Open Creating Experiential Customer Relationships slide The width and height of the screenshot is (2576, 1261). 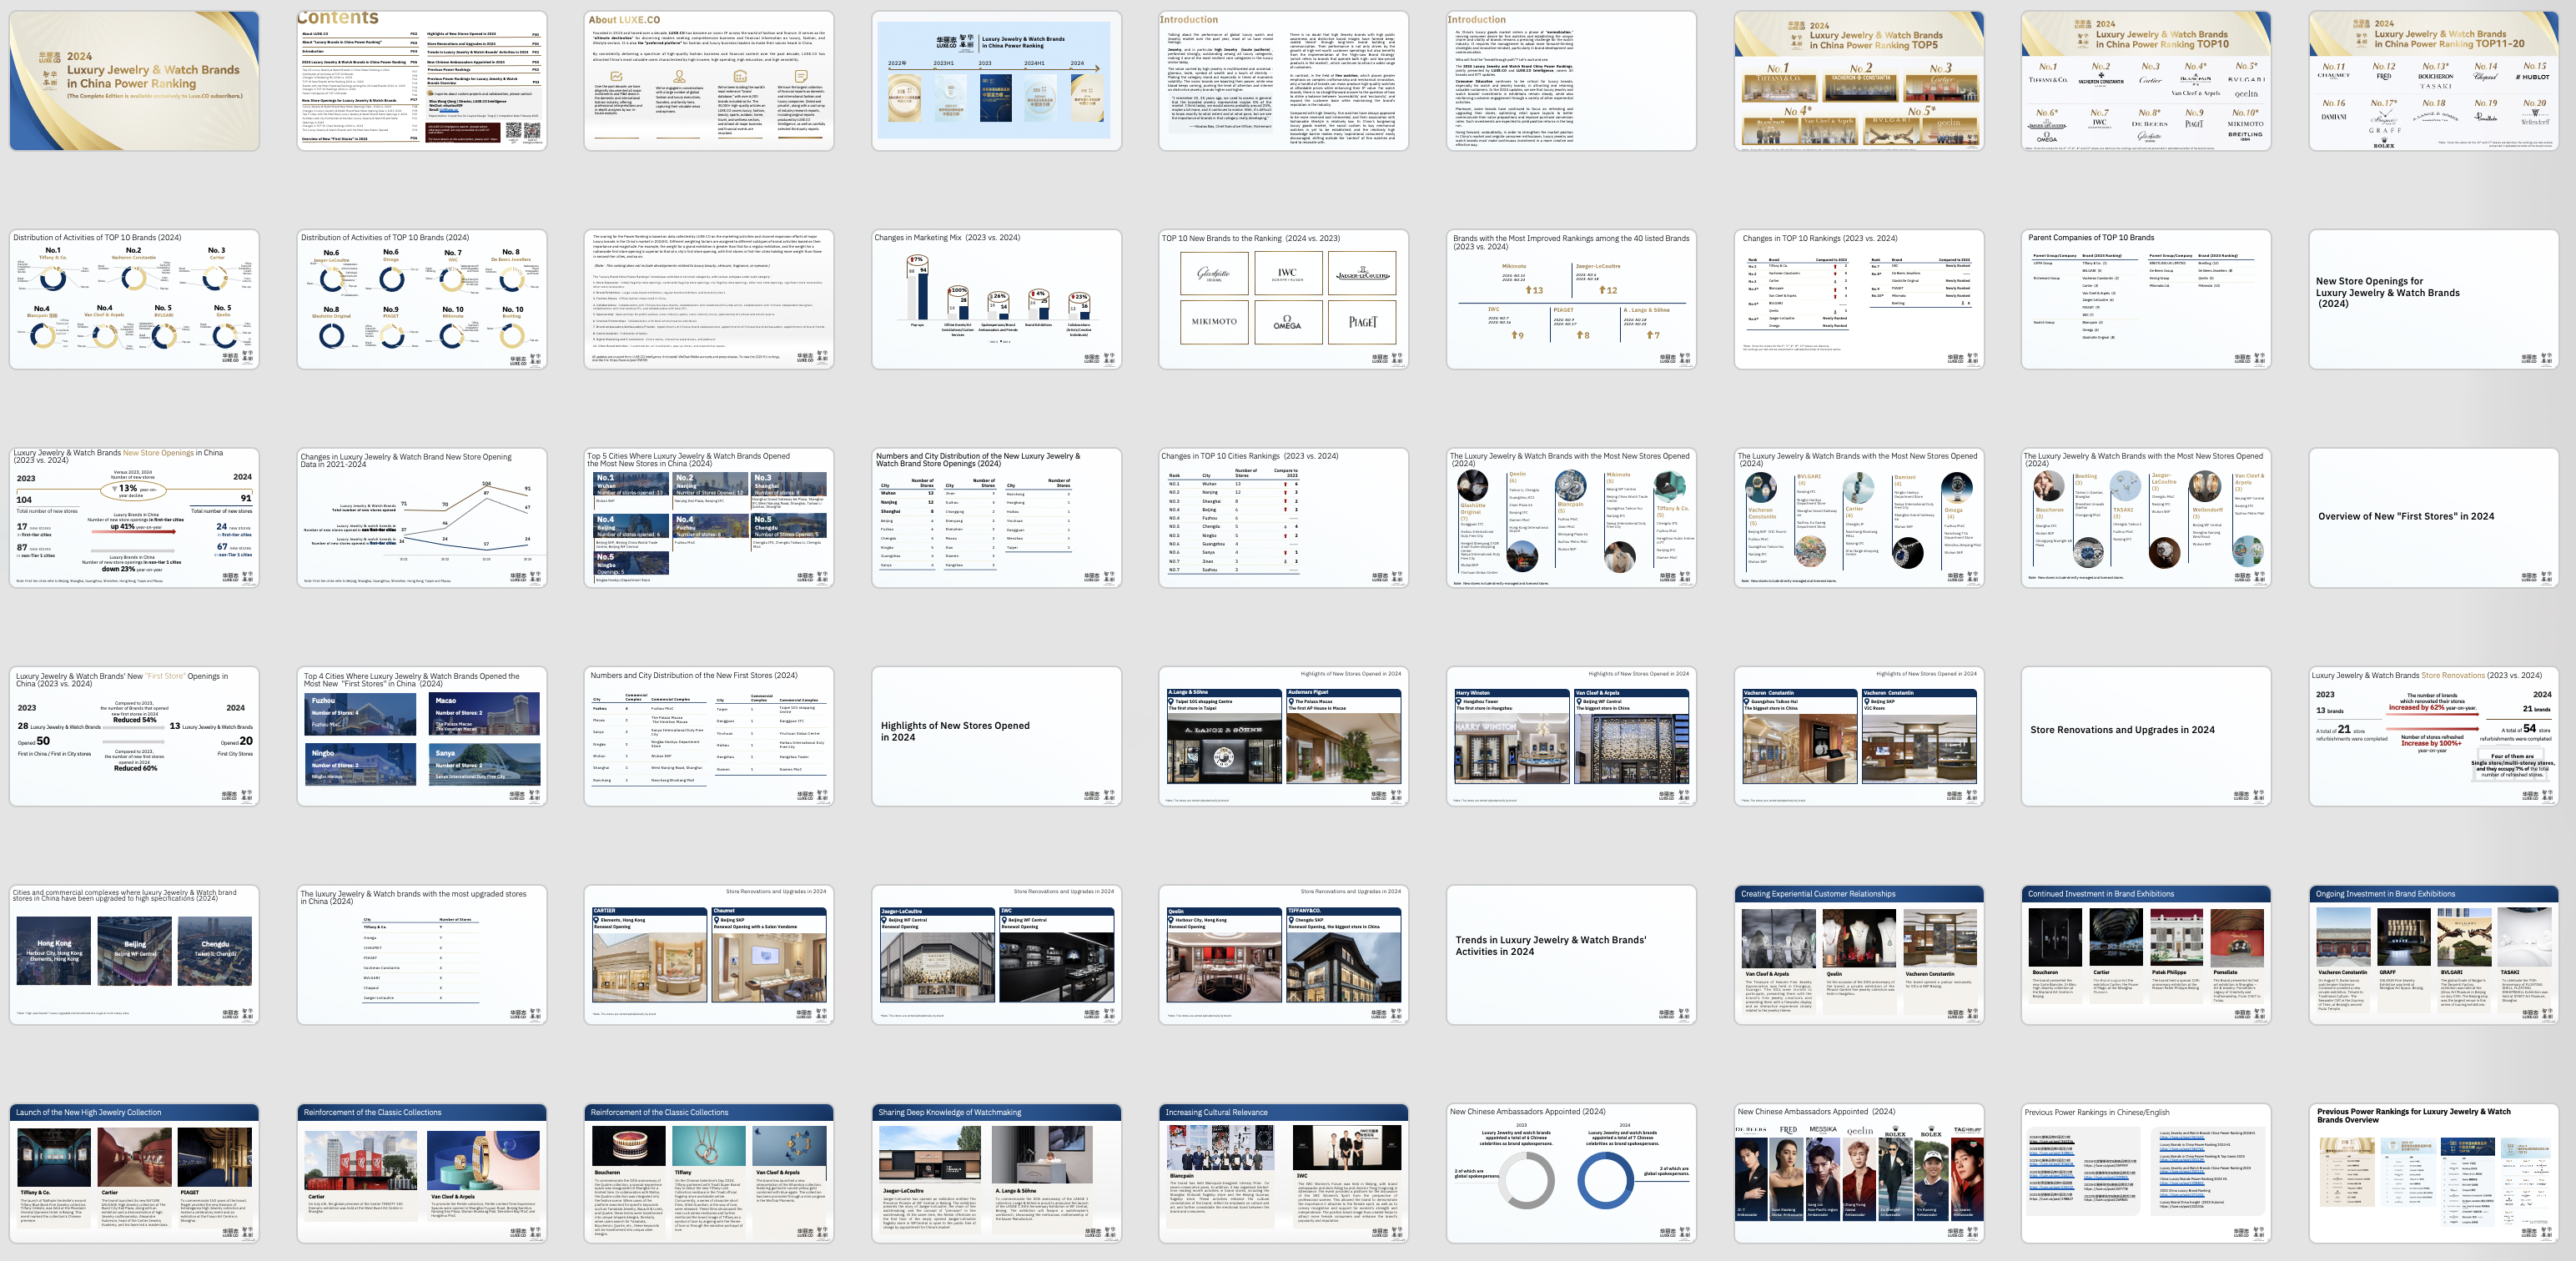tap(1858, 954)
